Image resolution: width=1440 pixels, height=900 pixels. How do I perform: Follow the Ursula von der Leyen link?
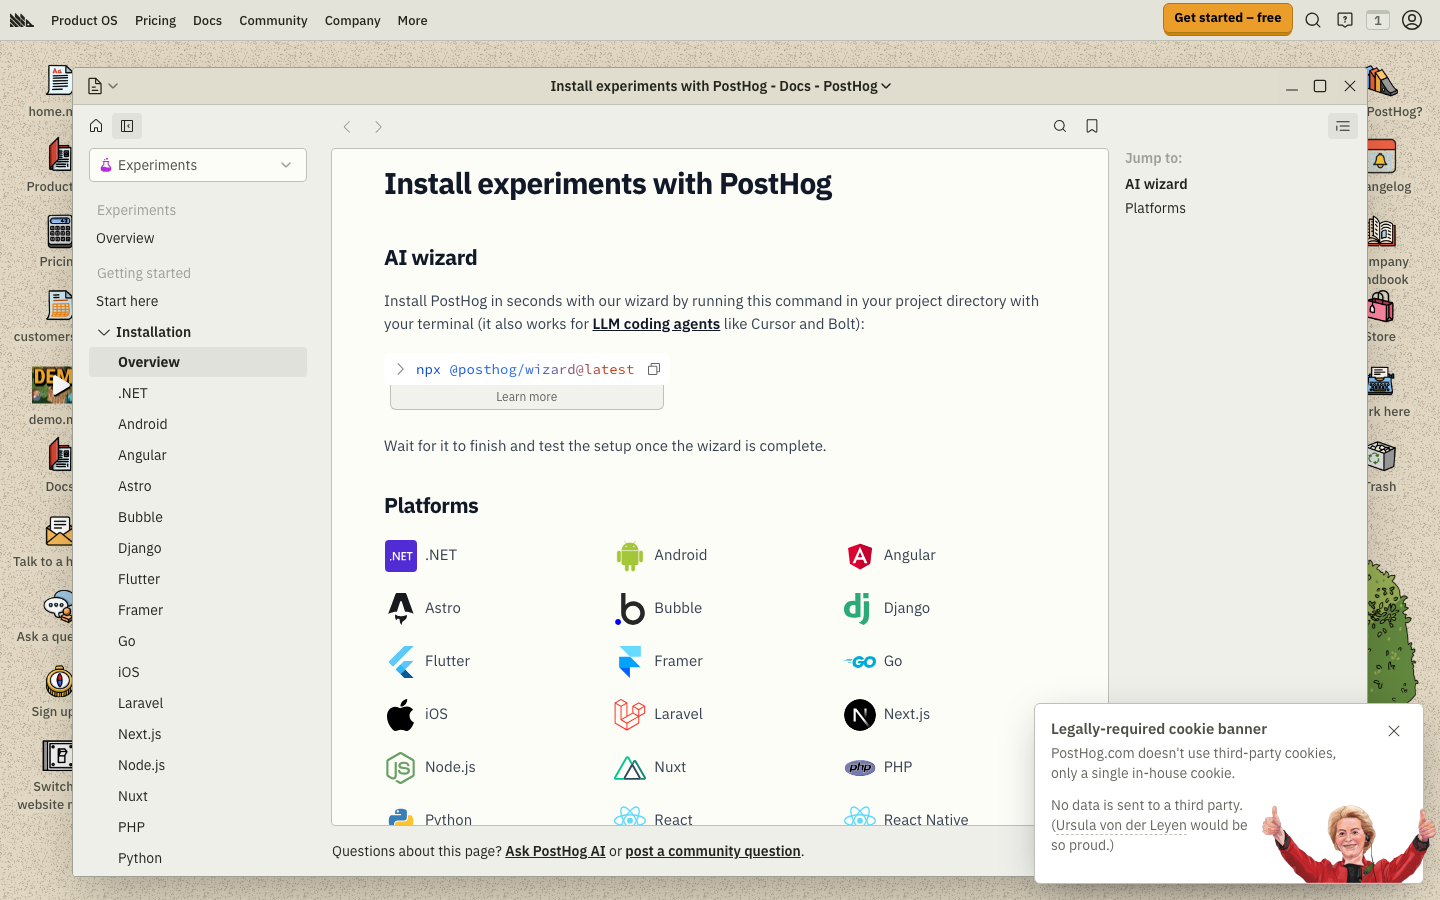pyautogui.click(x=1121, y=825)
